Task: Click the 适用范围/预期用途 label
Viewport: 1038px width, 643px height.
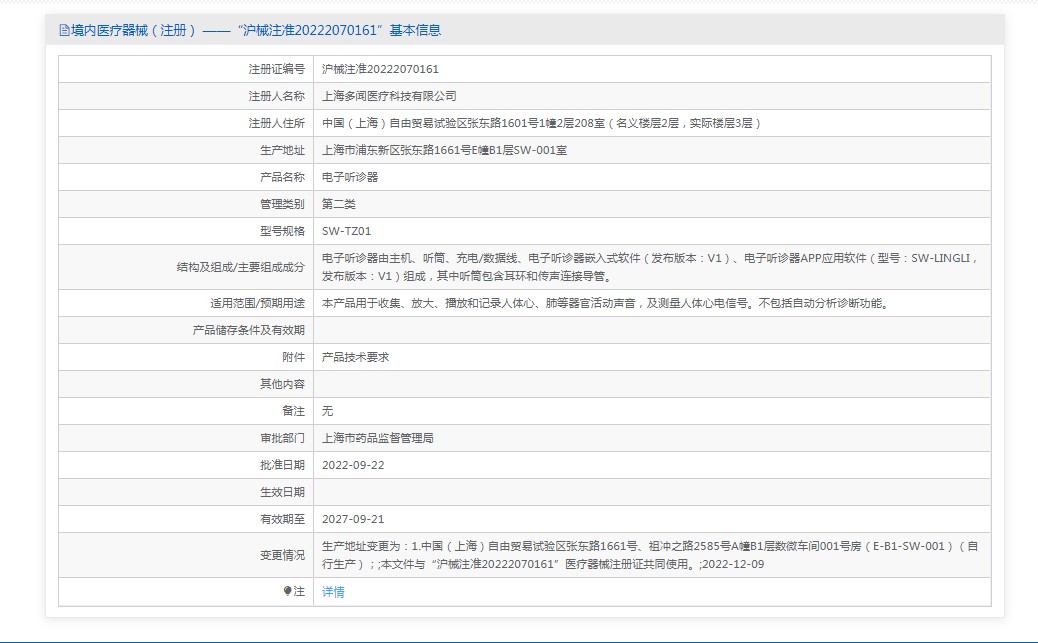Action: point(258,303)
